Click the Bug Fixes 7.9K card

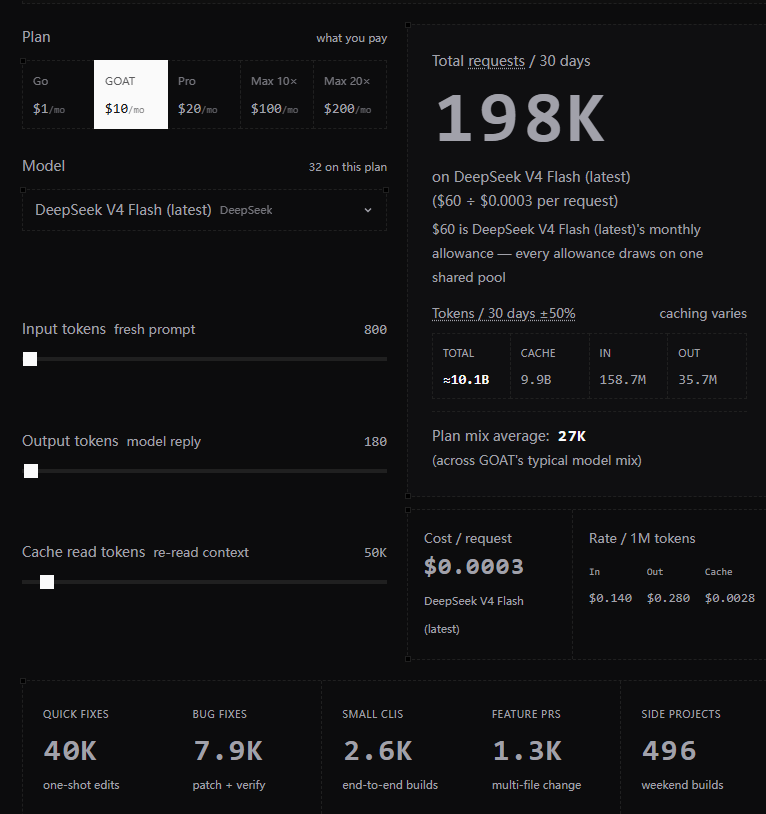pos(247,750)
